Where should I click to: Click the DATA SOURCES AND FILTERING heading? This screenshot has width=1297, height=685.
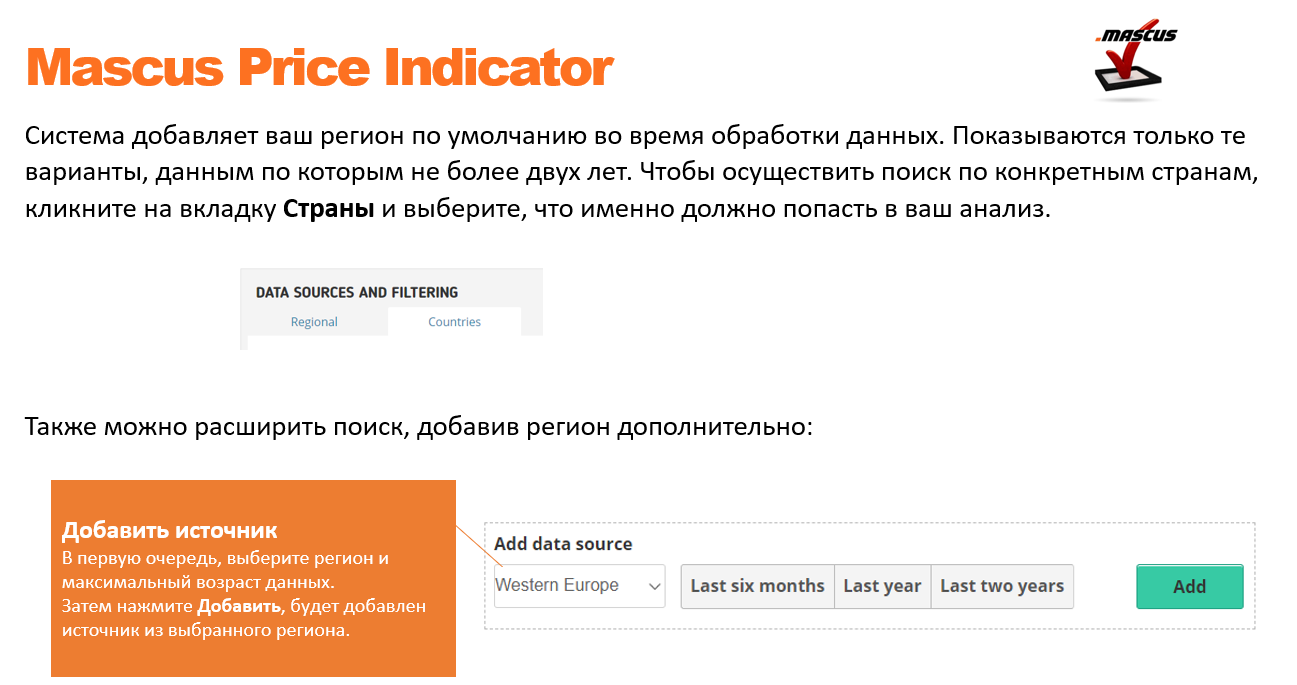point(357,293)
